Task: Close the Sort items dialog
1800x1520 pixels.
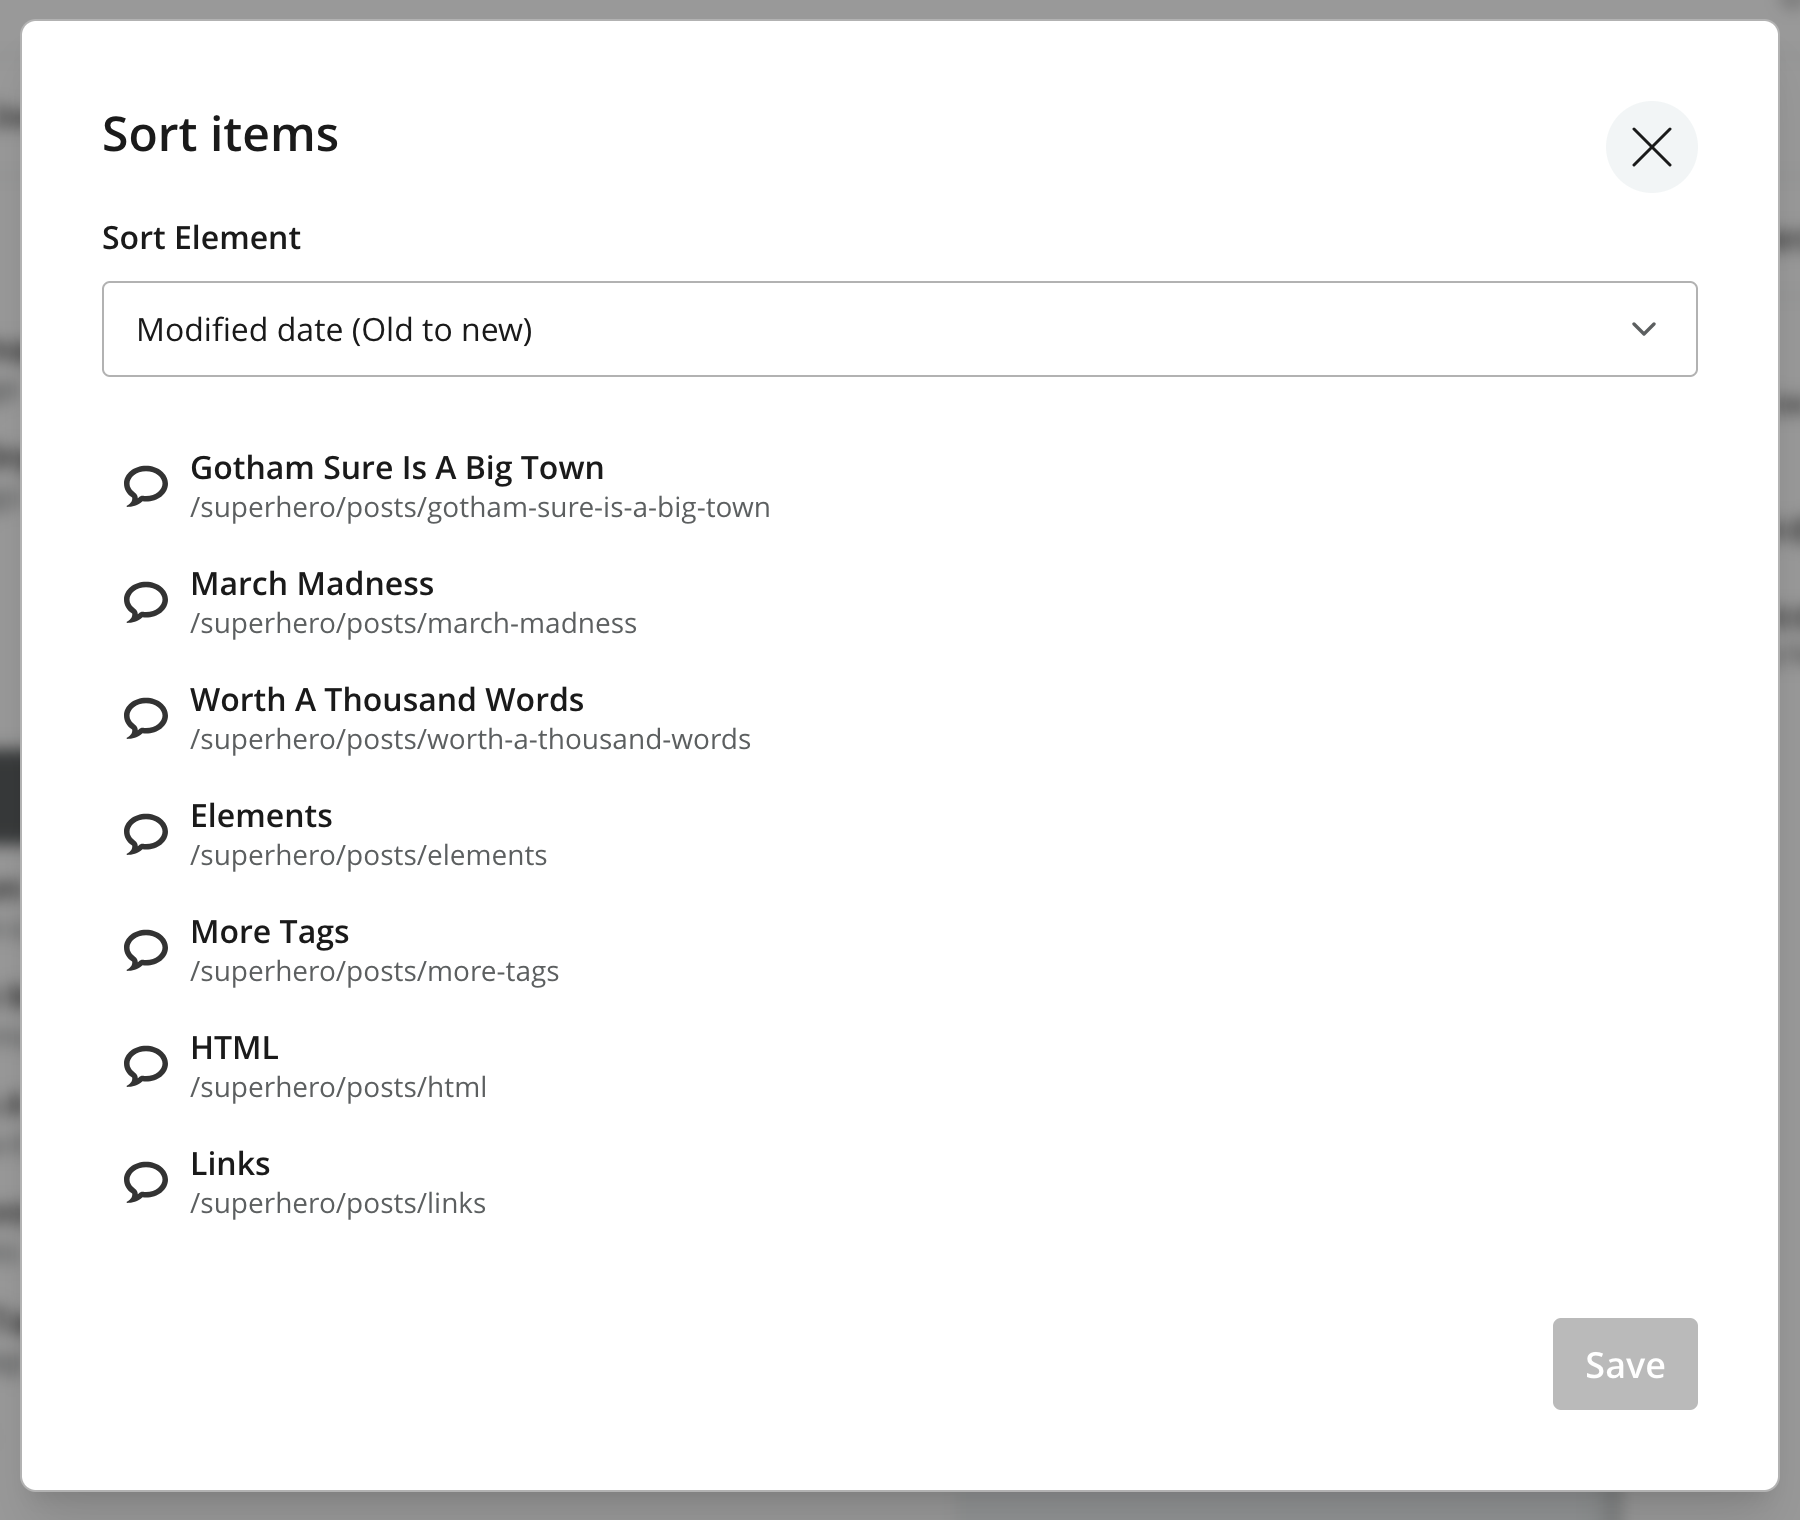Action: pos(1651,147)
